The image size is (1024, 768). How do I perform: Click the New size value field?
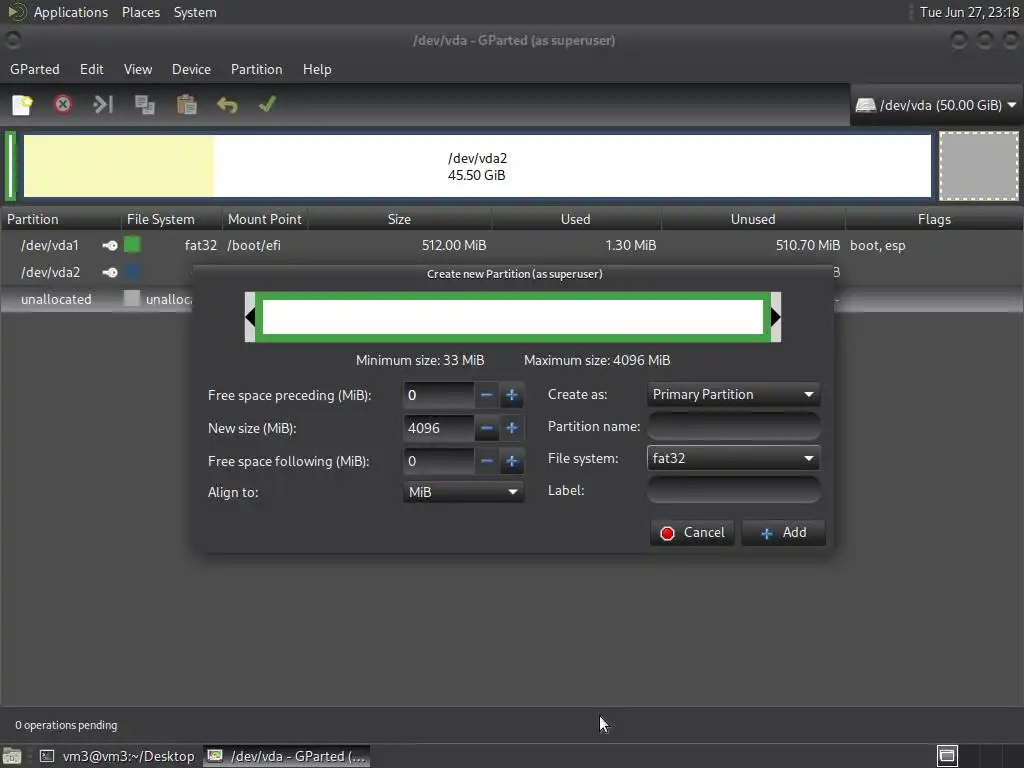pos(439,428)
